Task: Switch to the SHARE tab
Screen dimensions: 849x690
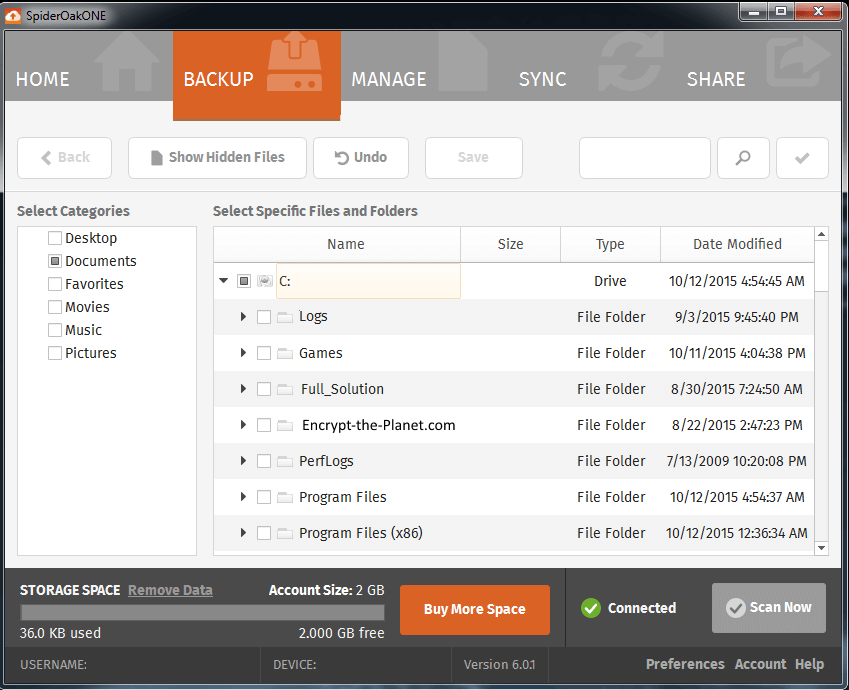Action: point(759,66)
